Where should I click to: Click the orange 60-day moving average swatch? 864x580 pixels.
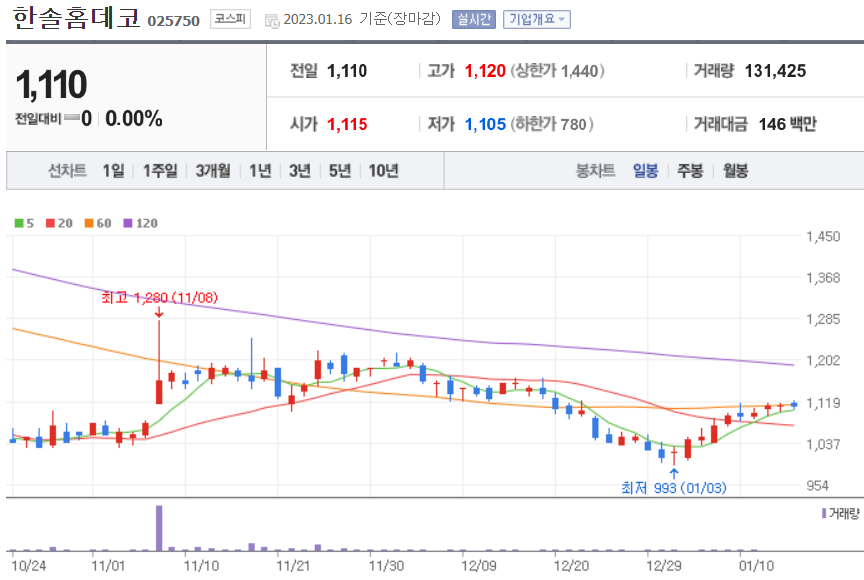(89, 223)
